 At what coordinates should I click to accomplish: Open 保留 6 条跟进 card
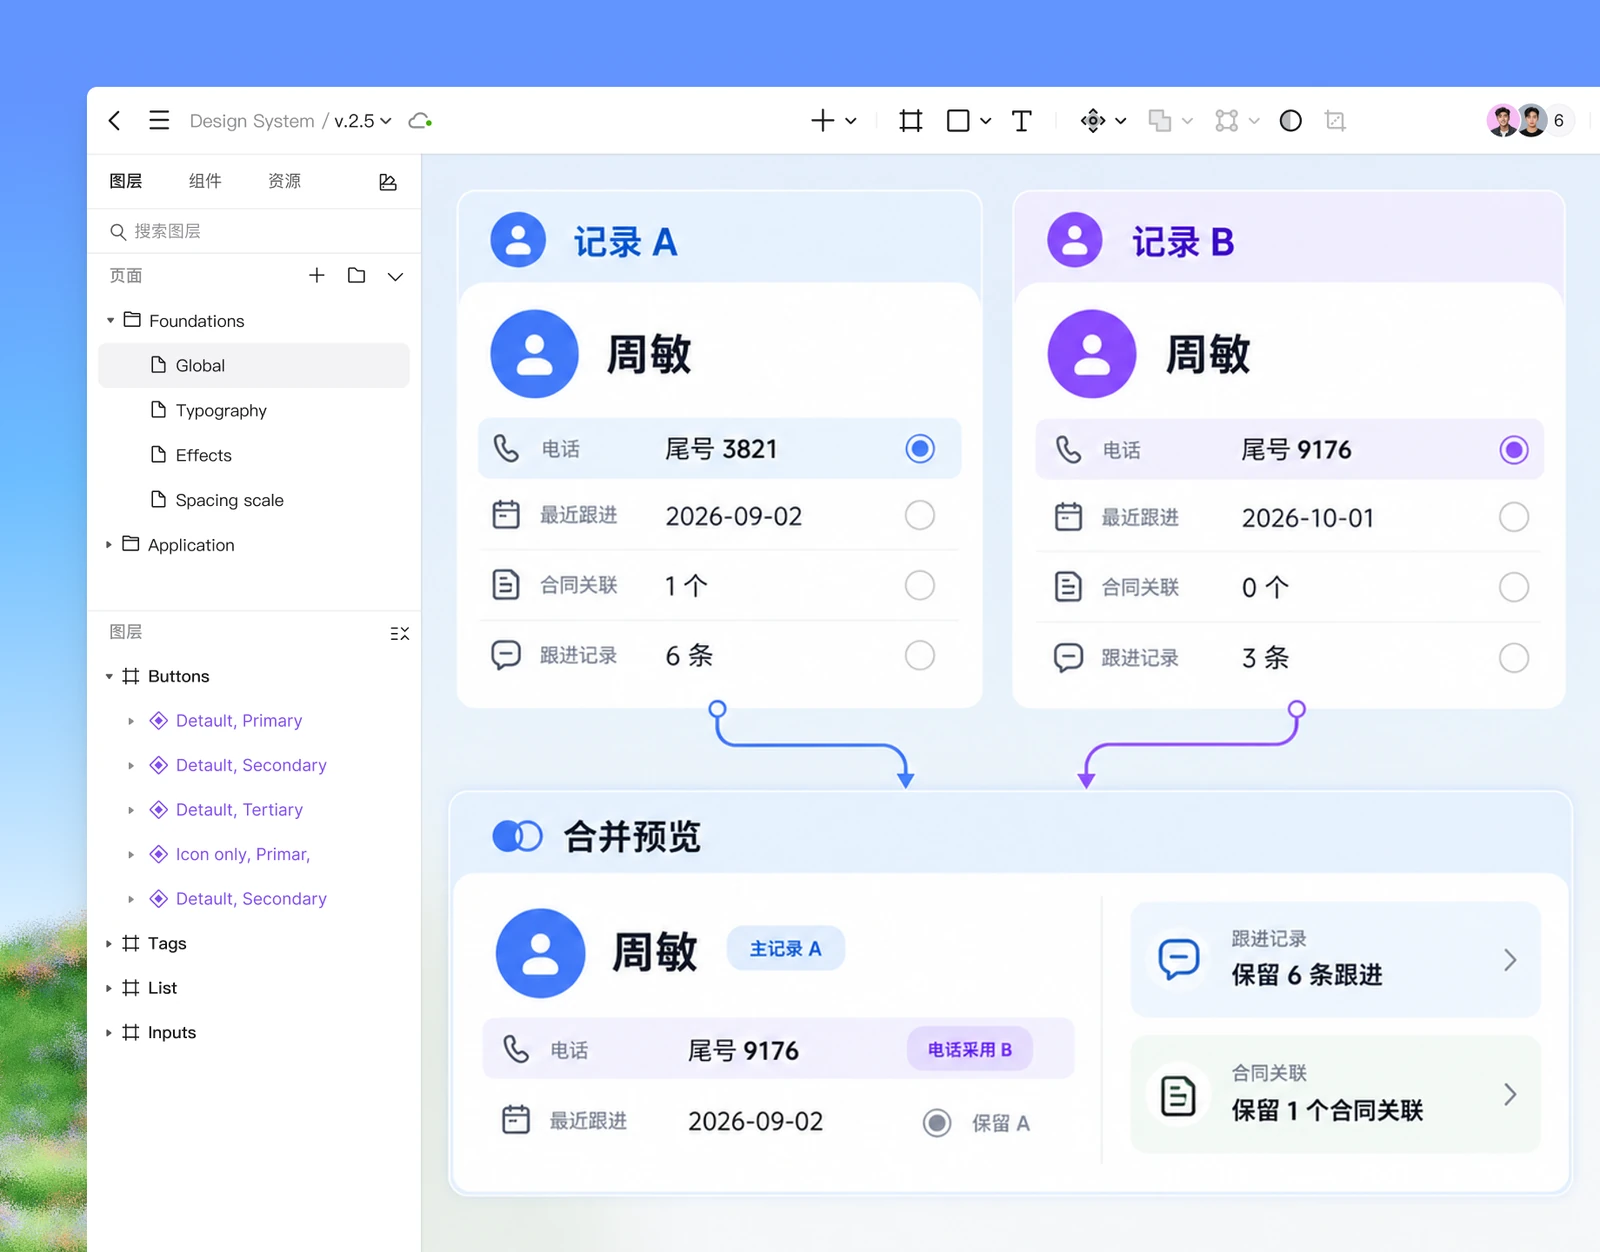1335,959
